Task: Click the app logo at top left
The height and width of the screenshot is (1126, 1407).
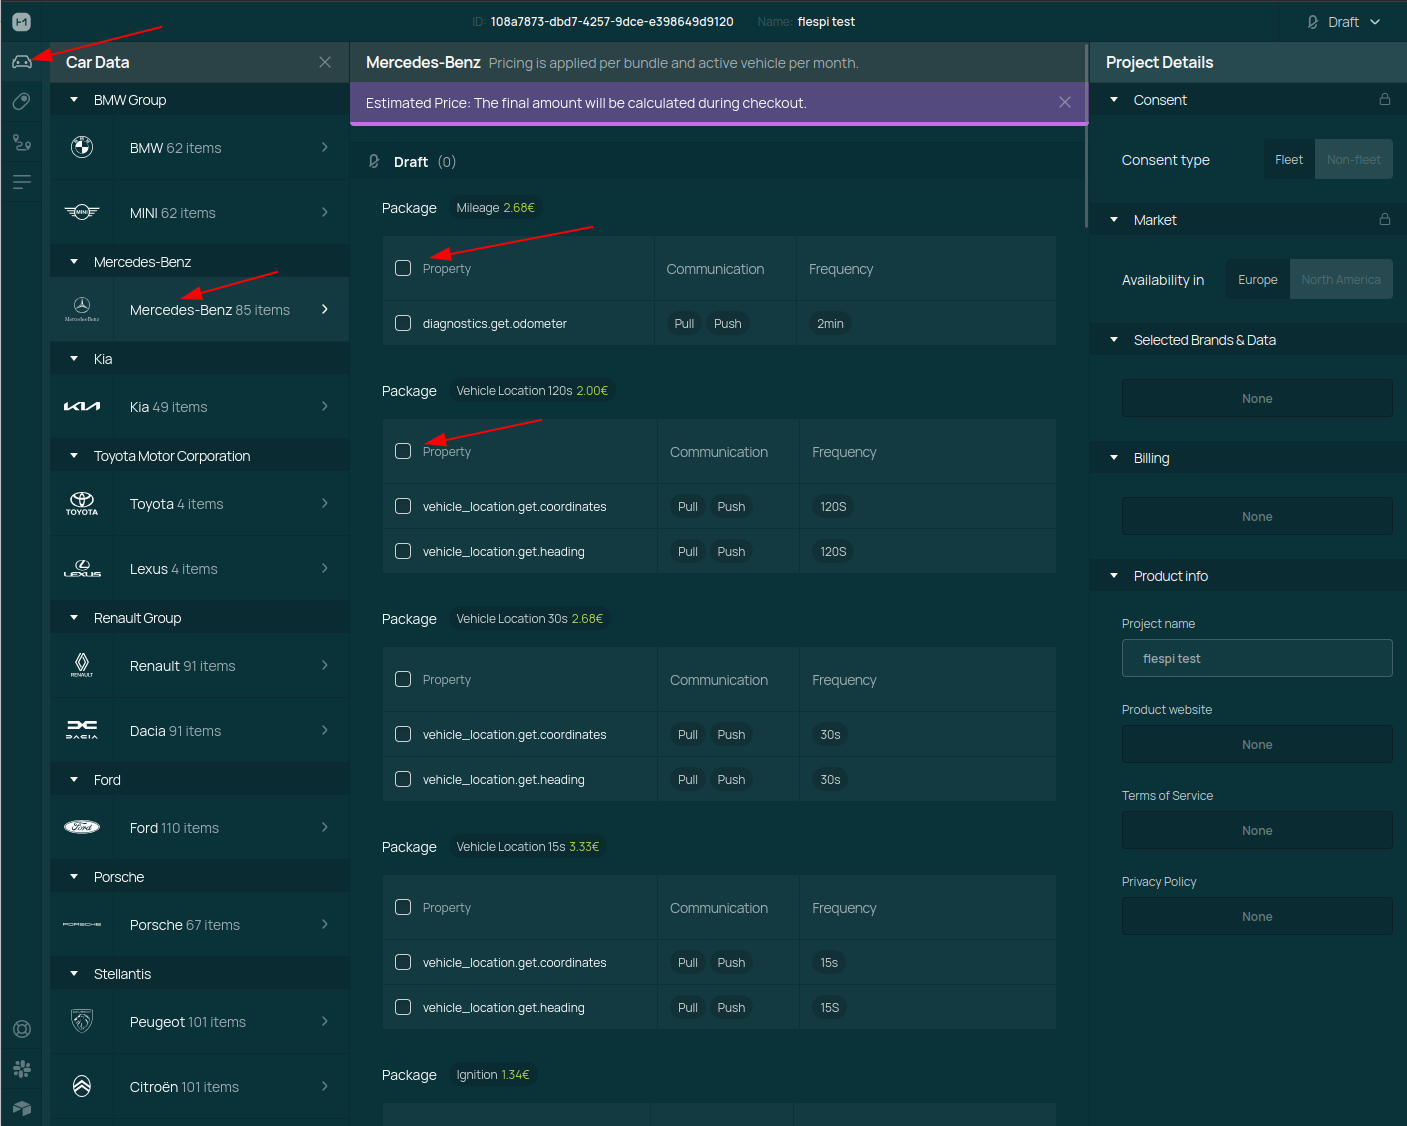Action: coord(22,21)
